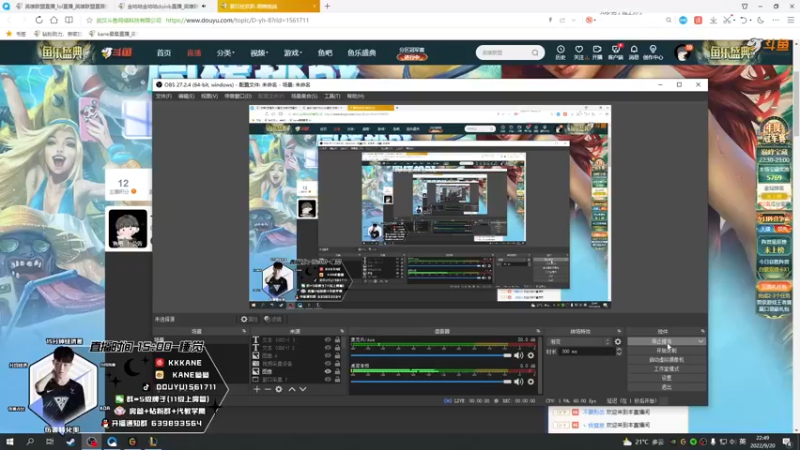Mute the 麦克风/Aux speaker icon

518,356
